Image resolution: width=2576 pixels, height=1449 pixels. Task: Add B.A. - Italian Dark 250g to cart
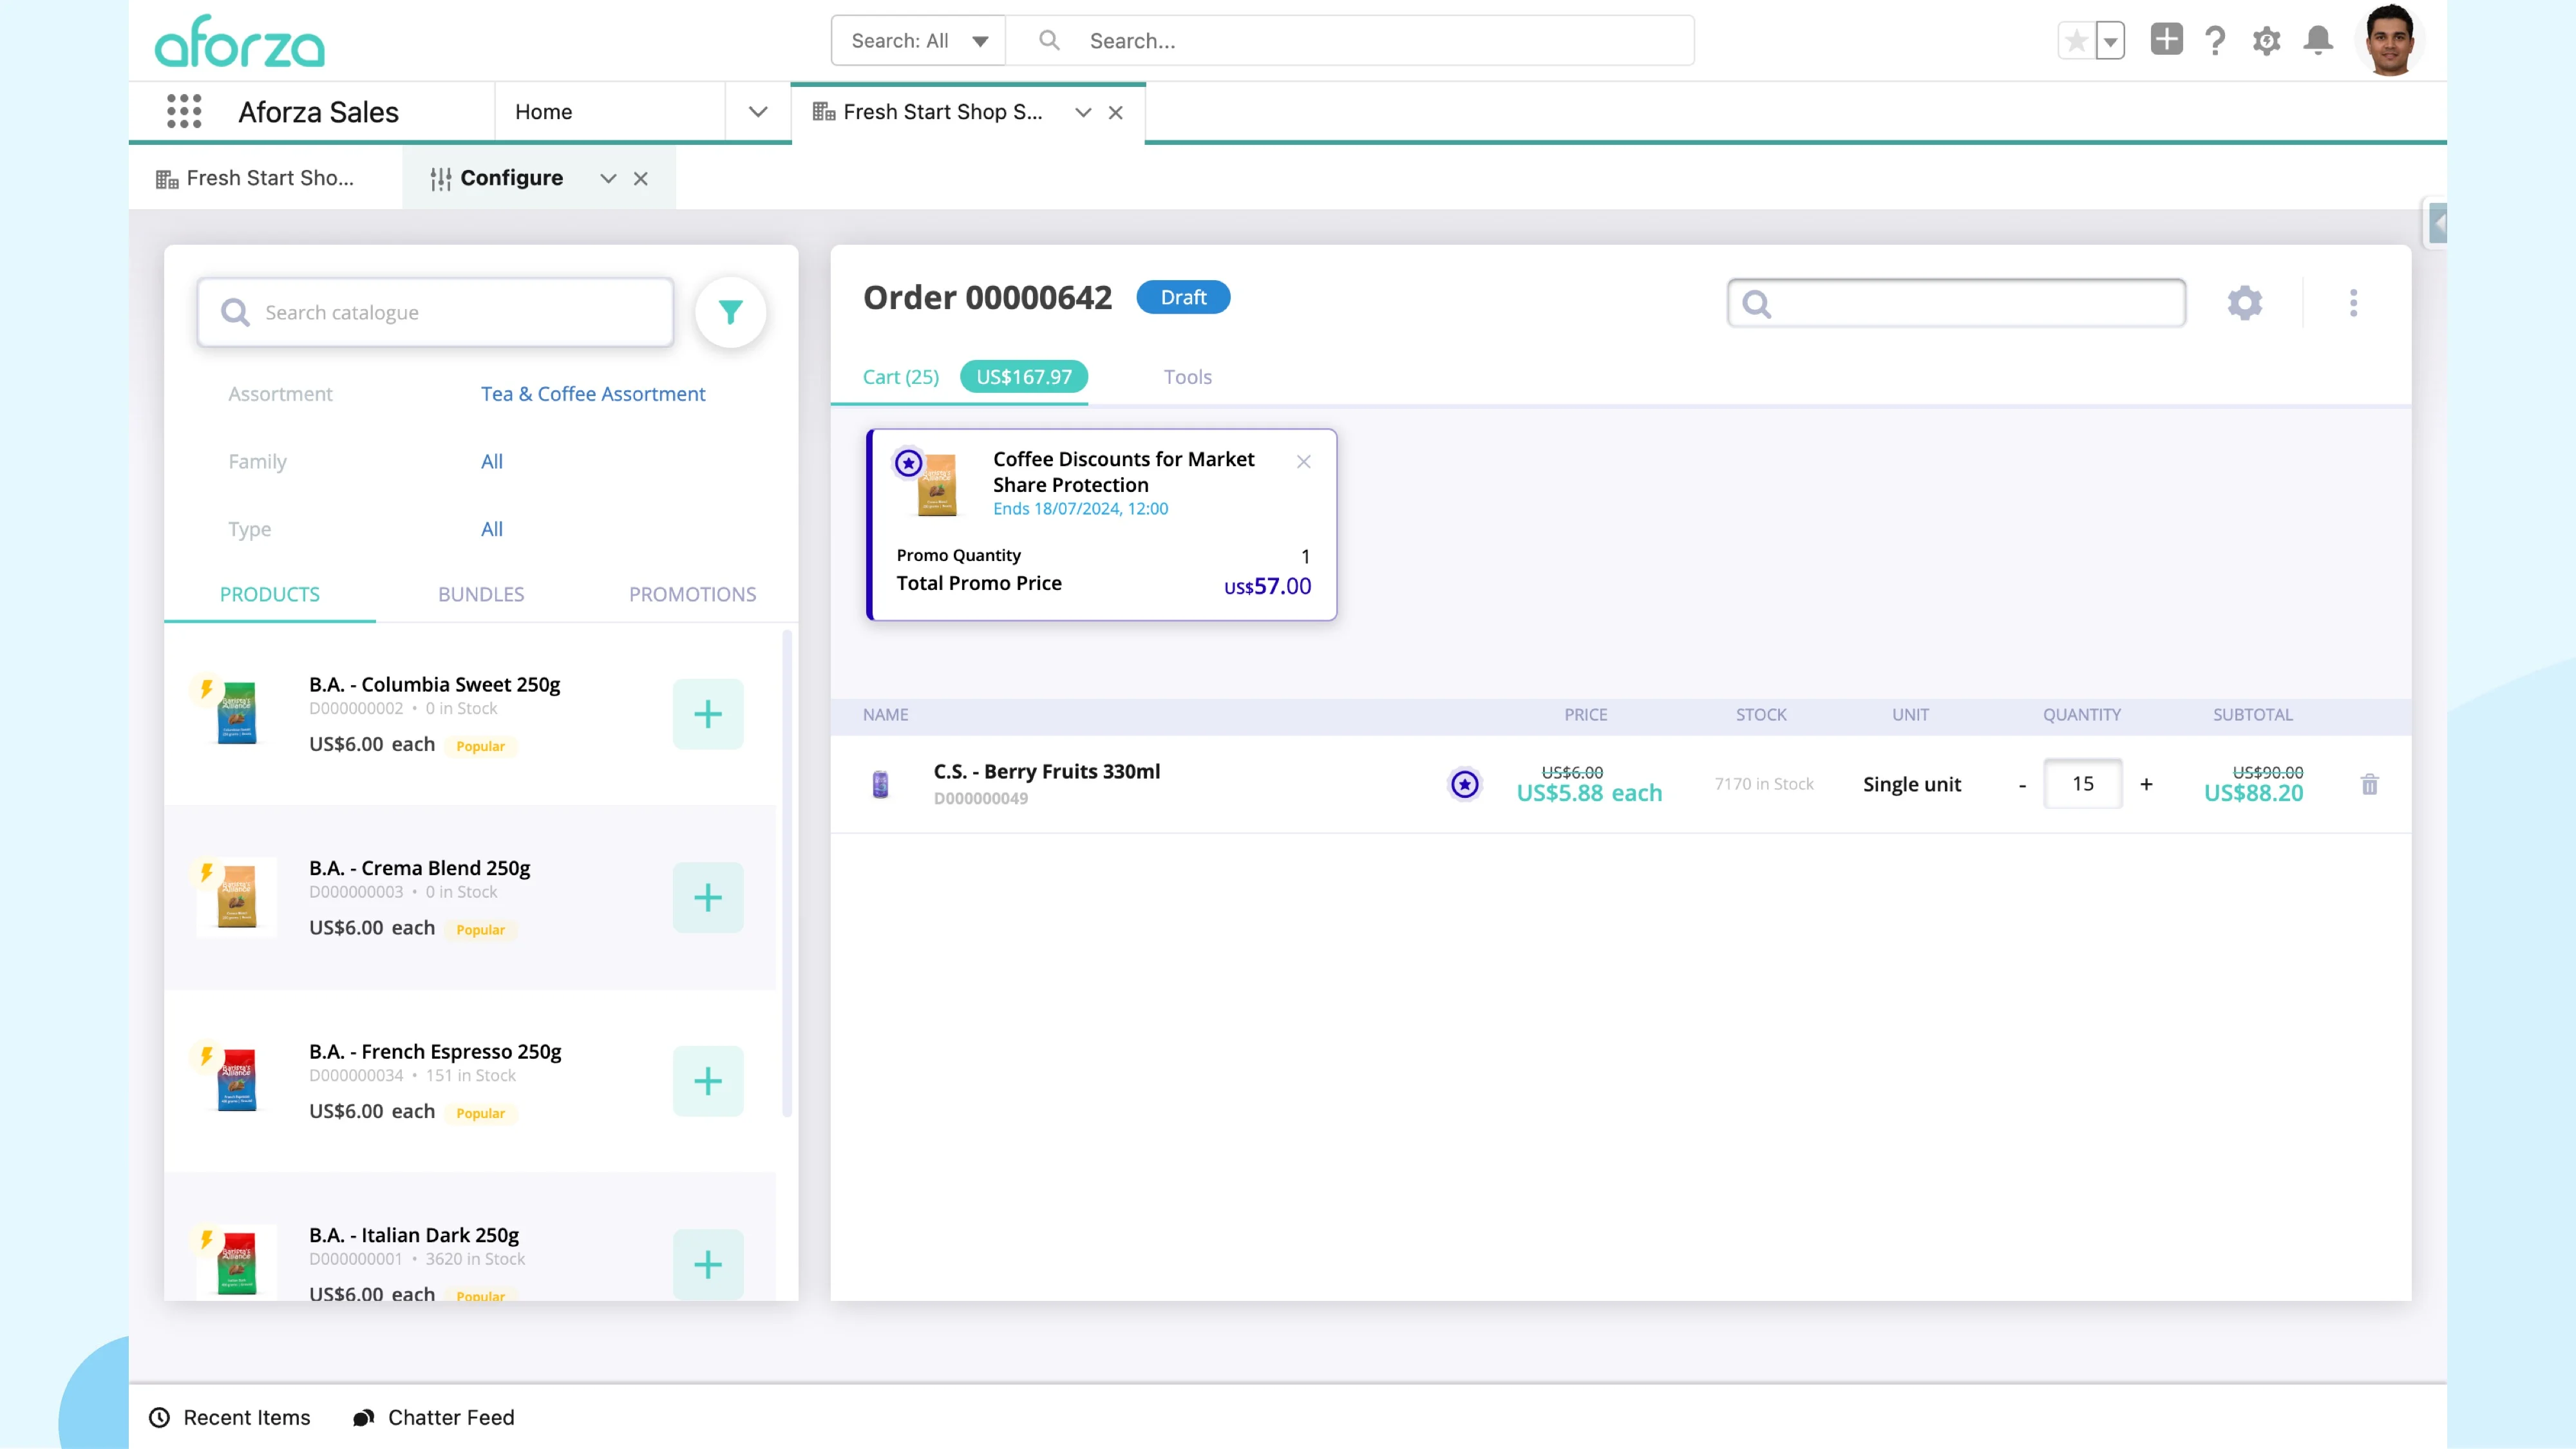[x=708, y=1264]
